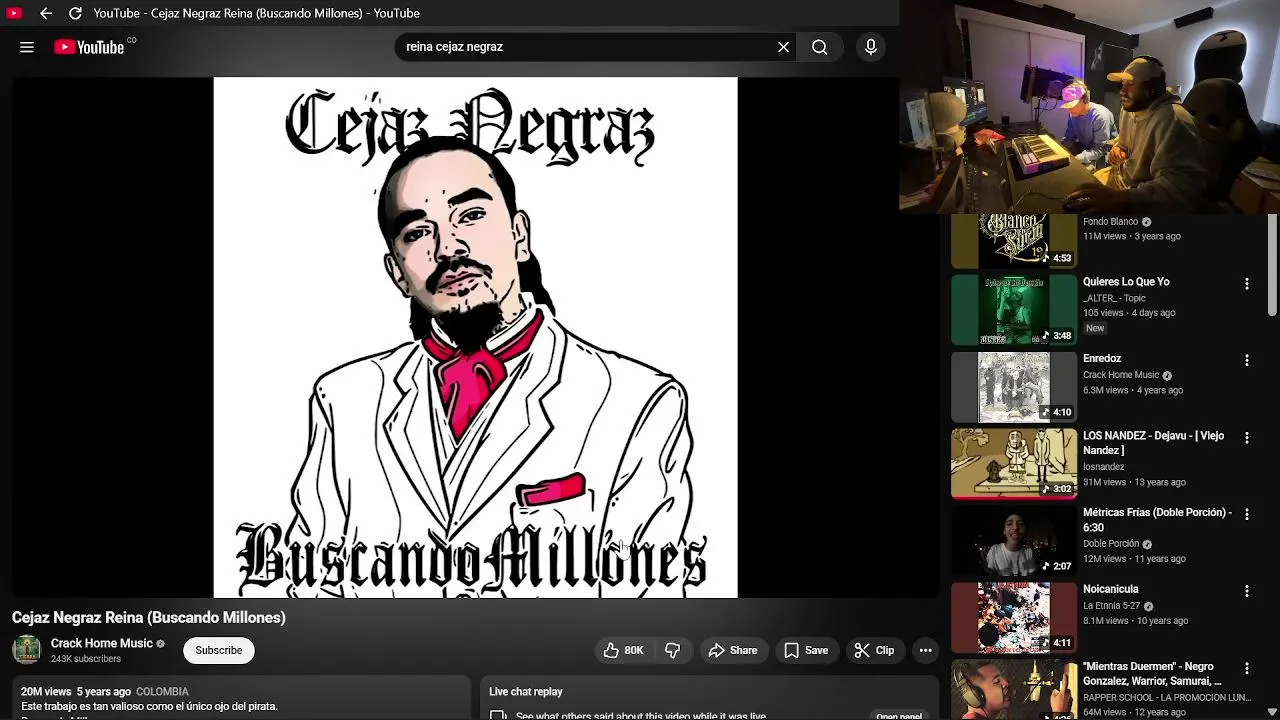The image size is (1280, 720).
Task: Go to the YouTube home logo
Action: pyautogui.click(x=90, y=47)
